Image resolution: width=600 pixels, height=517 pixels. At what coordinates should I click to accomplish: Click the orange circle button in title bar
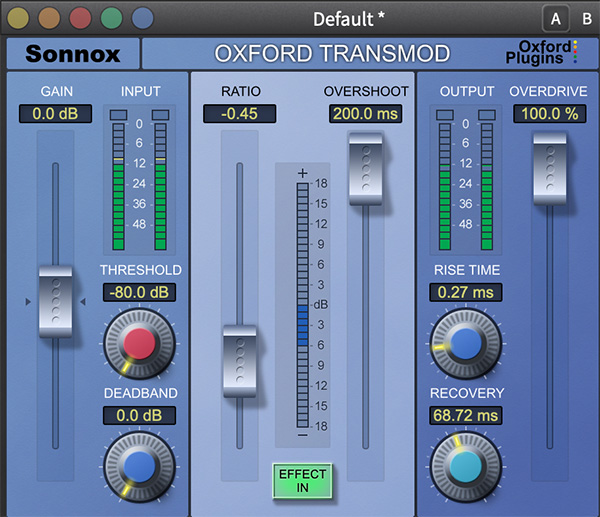pyautogui.click(x=49, y=18)
